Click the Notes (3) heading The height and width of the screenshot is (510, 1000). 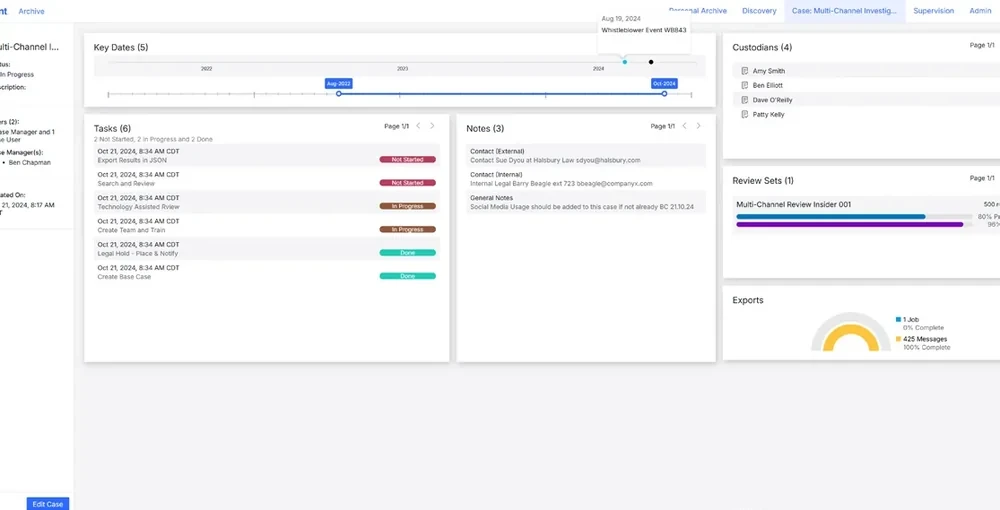tap(485, 128)
